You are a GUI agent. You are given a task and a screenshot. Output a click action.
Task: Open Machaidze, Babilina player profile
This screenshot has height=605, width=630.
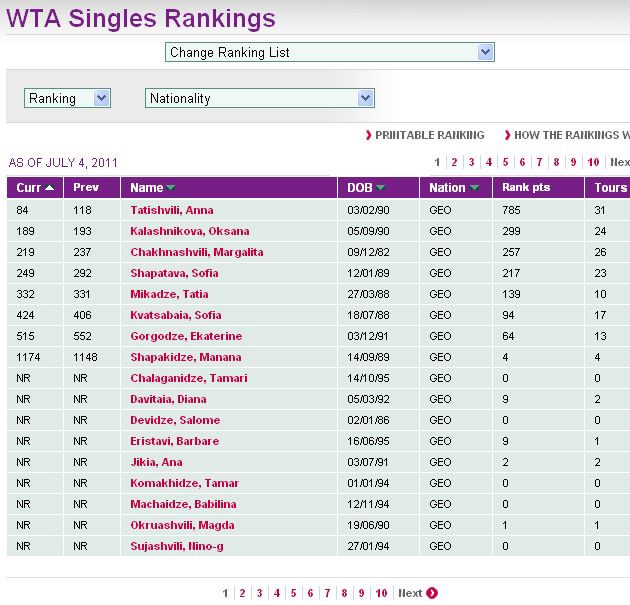183,504
